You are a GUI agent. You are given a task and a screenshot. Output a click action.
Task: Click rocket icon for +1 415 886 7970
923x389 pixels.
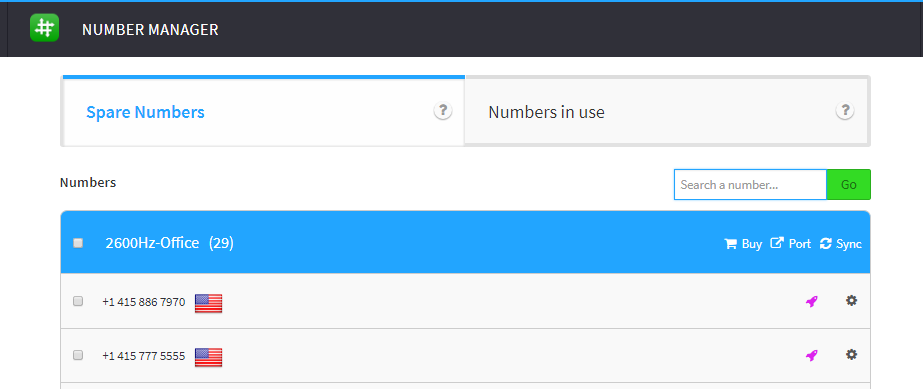[x=812, y=302]
